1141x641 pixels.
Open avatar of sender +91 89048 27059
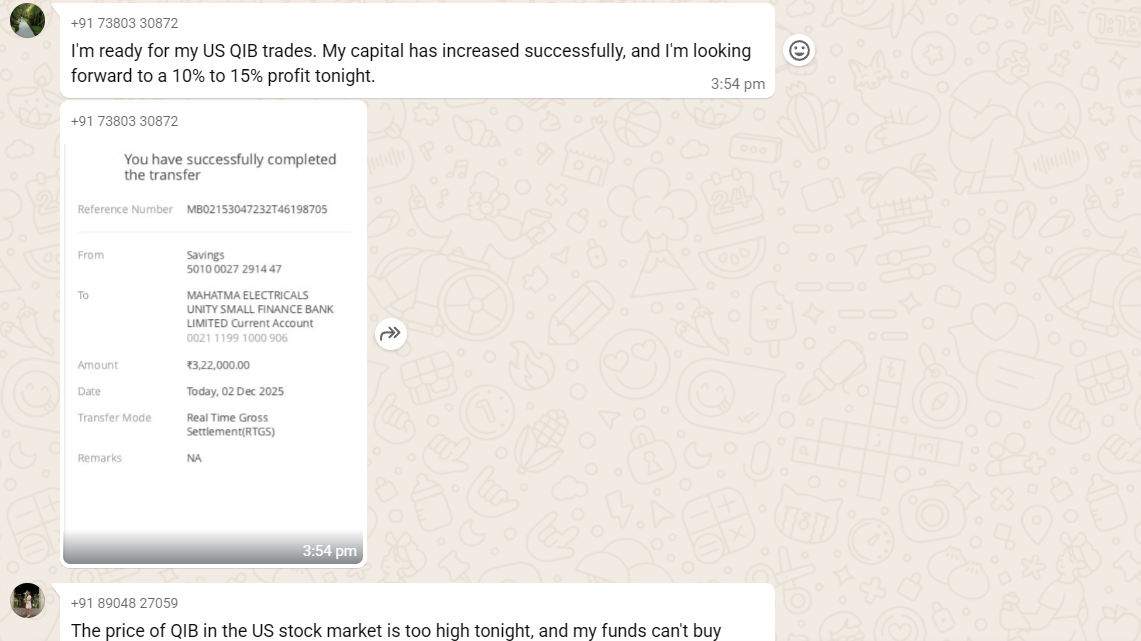(27, 600)
